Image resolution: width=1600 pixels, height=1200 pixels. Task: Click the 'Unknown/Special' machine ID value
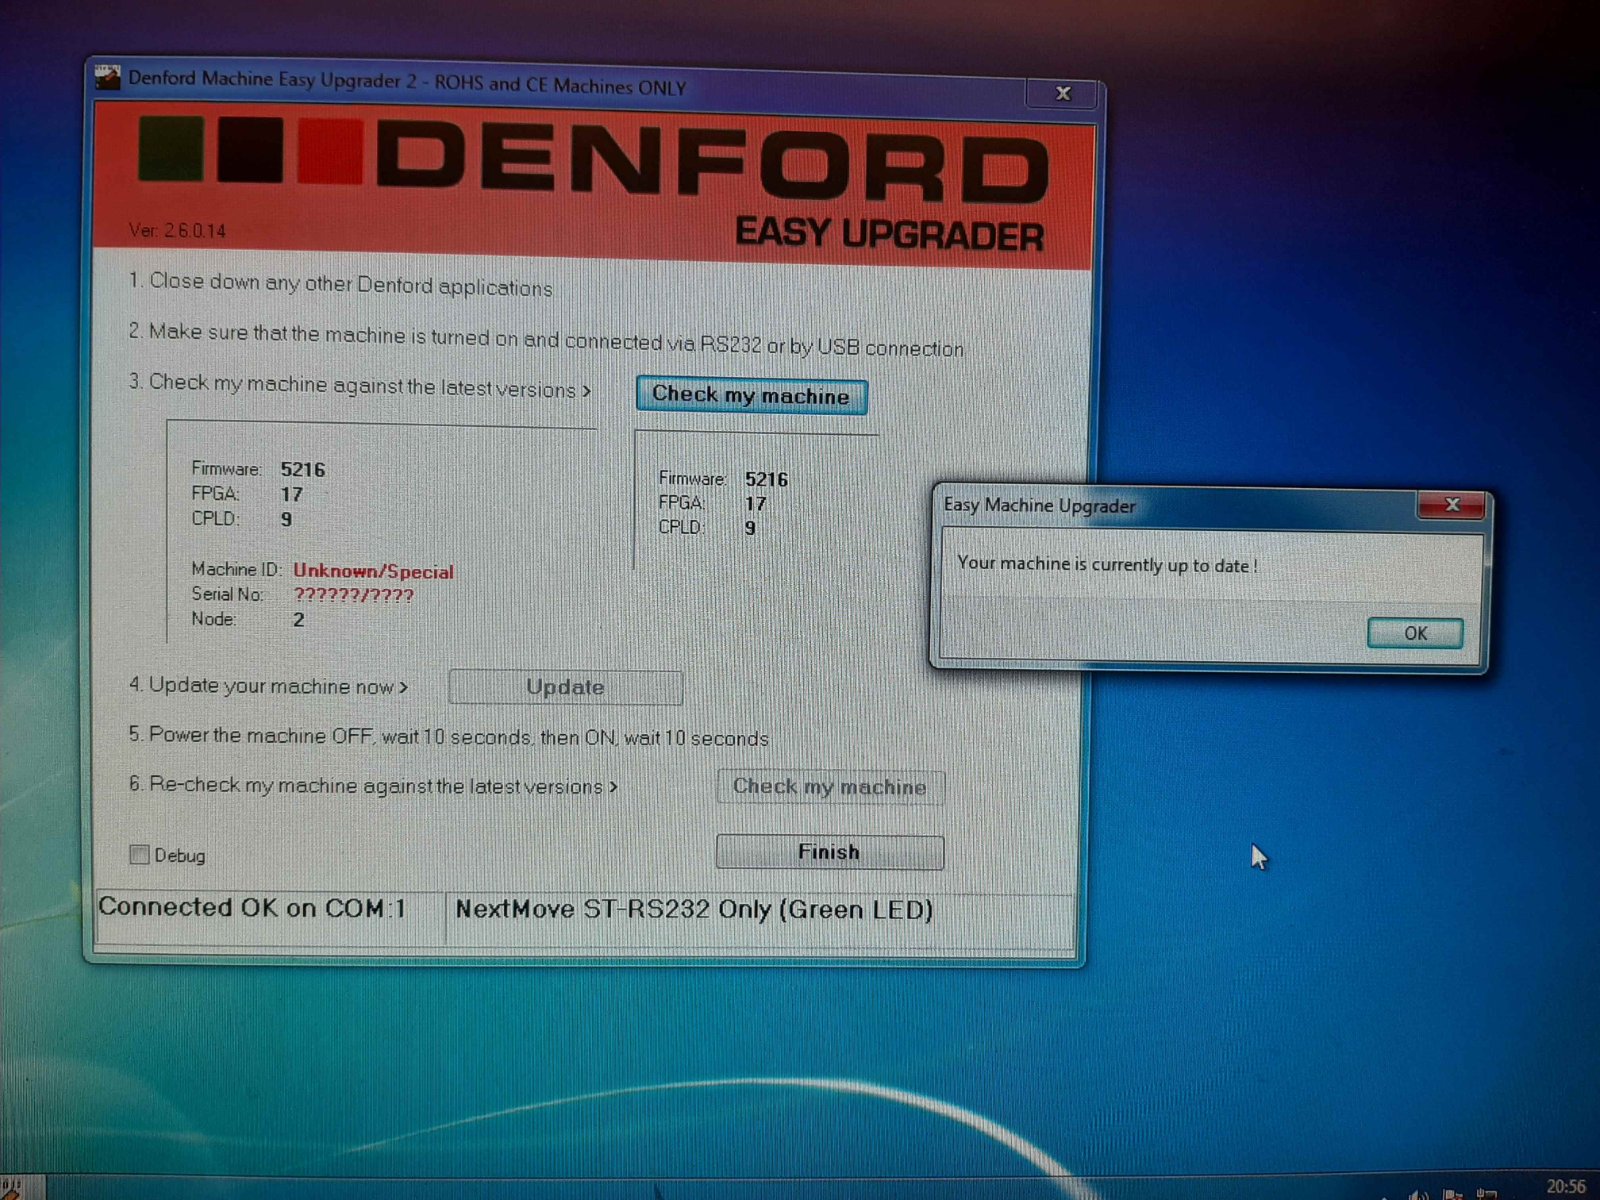[x=373, y=571]
